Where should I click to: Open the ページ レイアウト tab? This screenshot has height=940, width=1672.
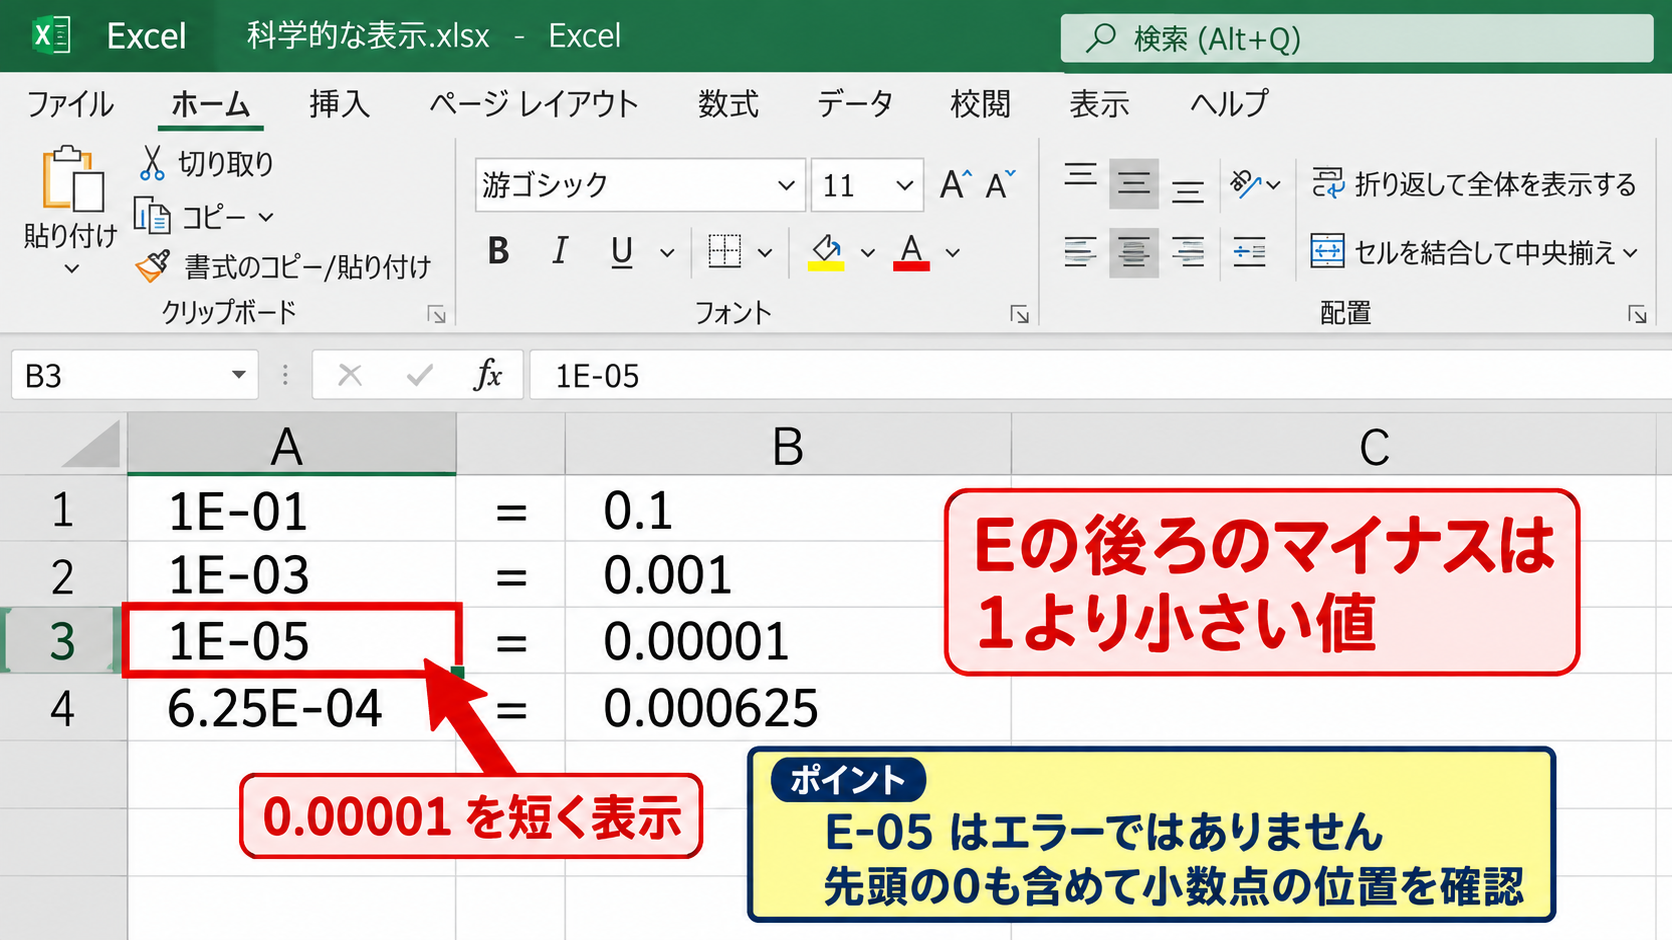click(533, 104)
